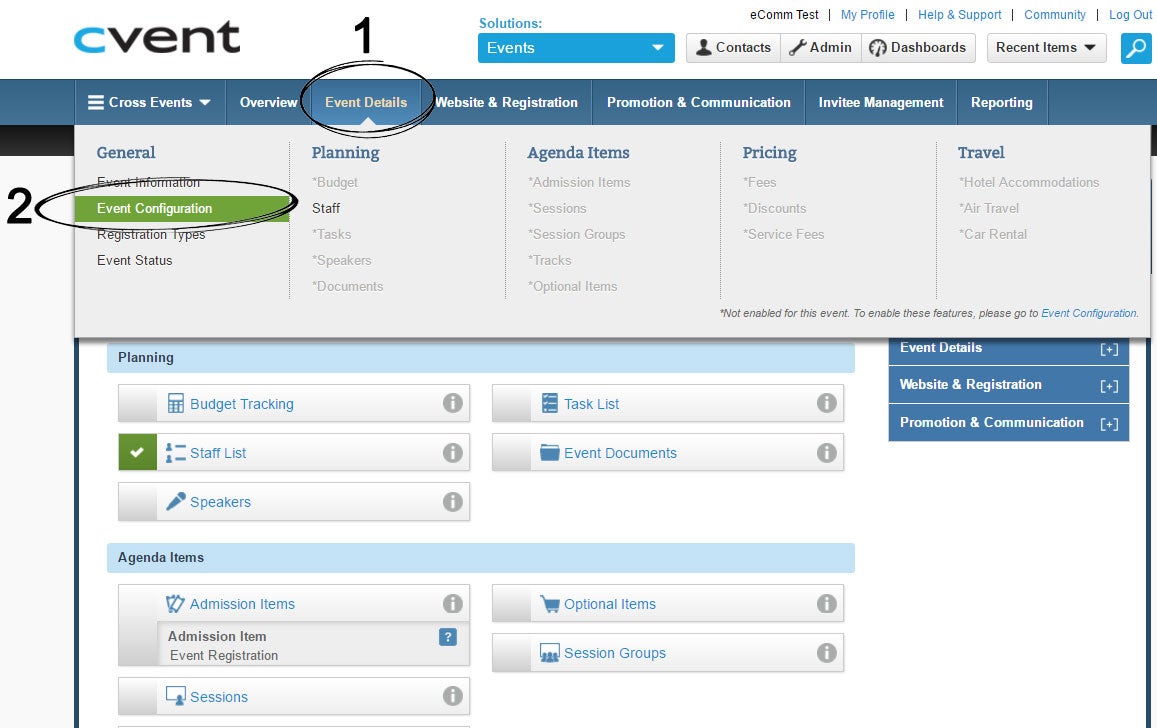Select Event Configuration in the General menu
The height and width of the screenshot is (728, 1157).
tap(182, 209)
